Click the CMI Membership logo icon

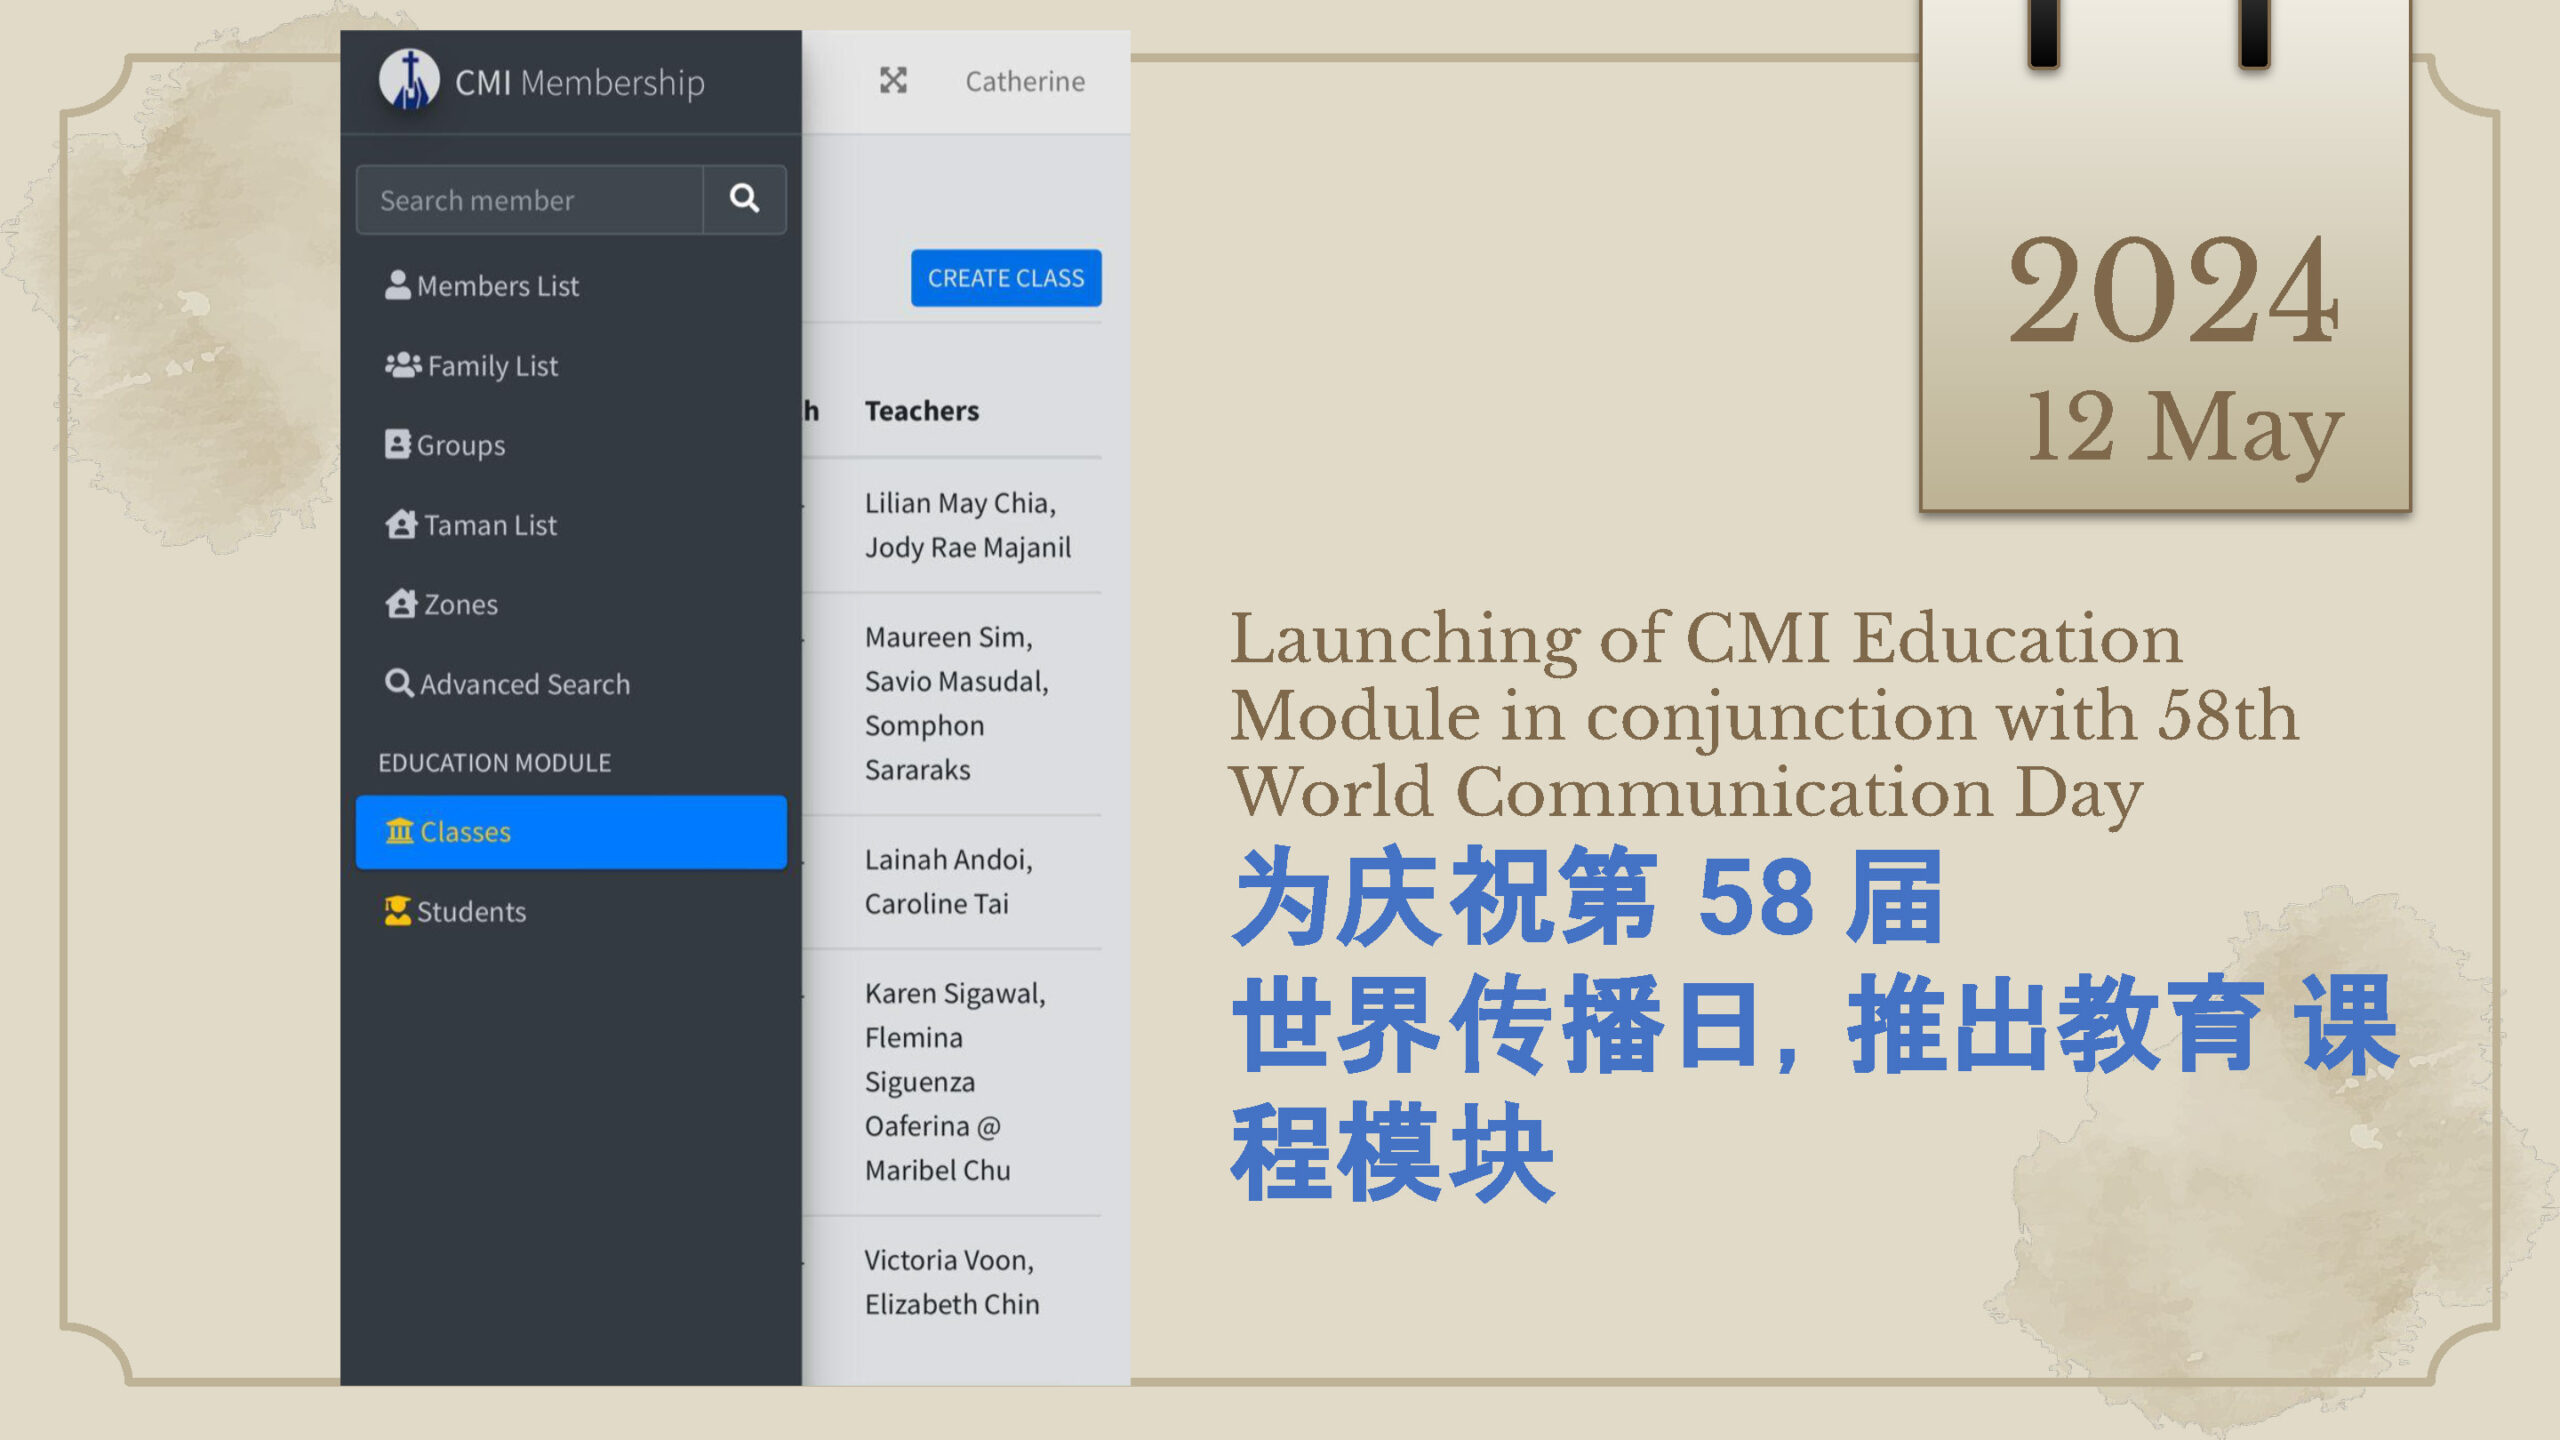click(x=409, y=80)
